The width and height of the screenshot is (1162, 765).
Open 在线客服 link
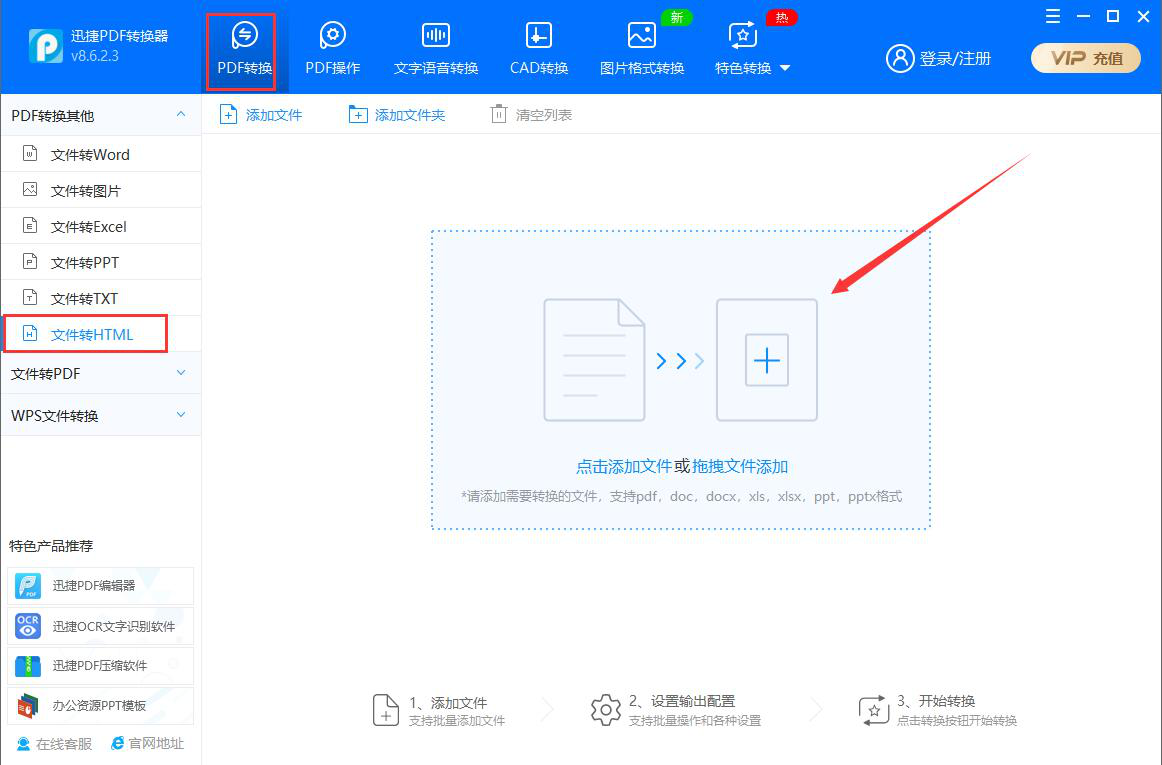(55, 744)
